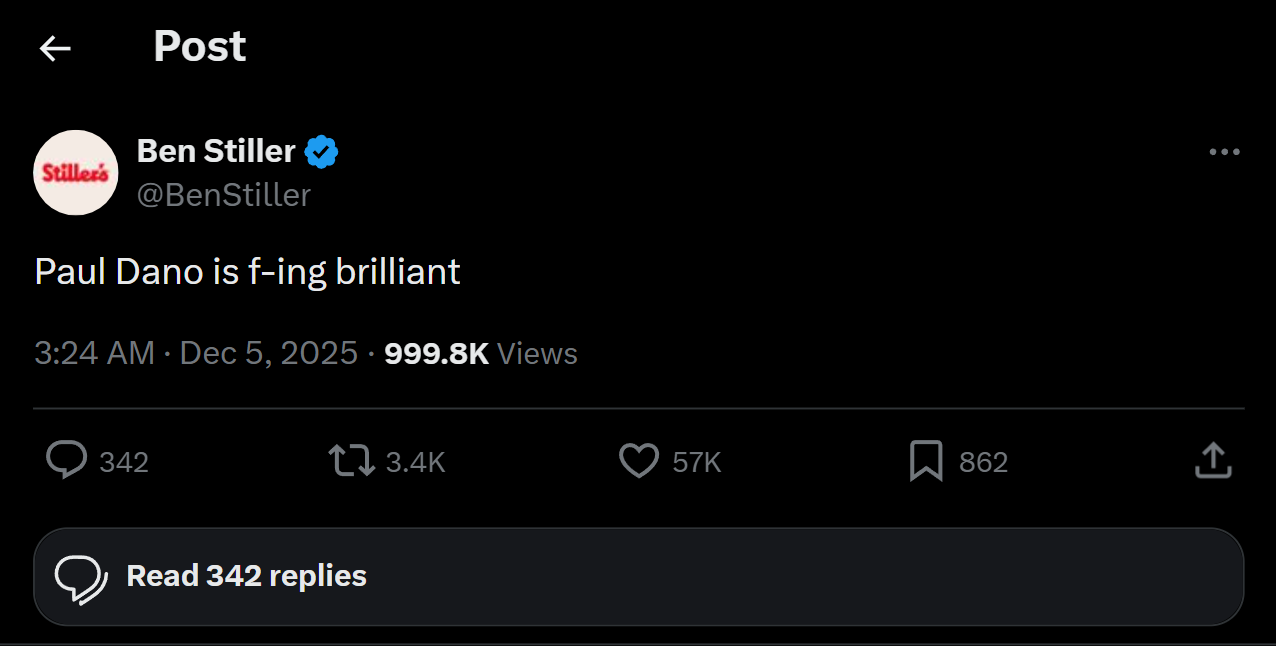Click the 342 reply count
Viewport: 1276px width, 646px height.
point(124,462)
